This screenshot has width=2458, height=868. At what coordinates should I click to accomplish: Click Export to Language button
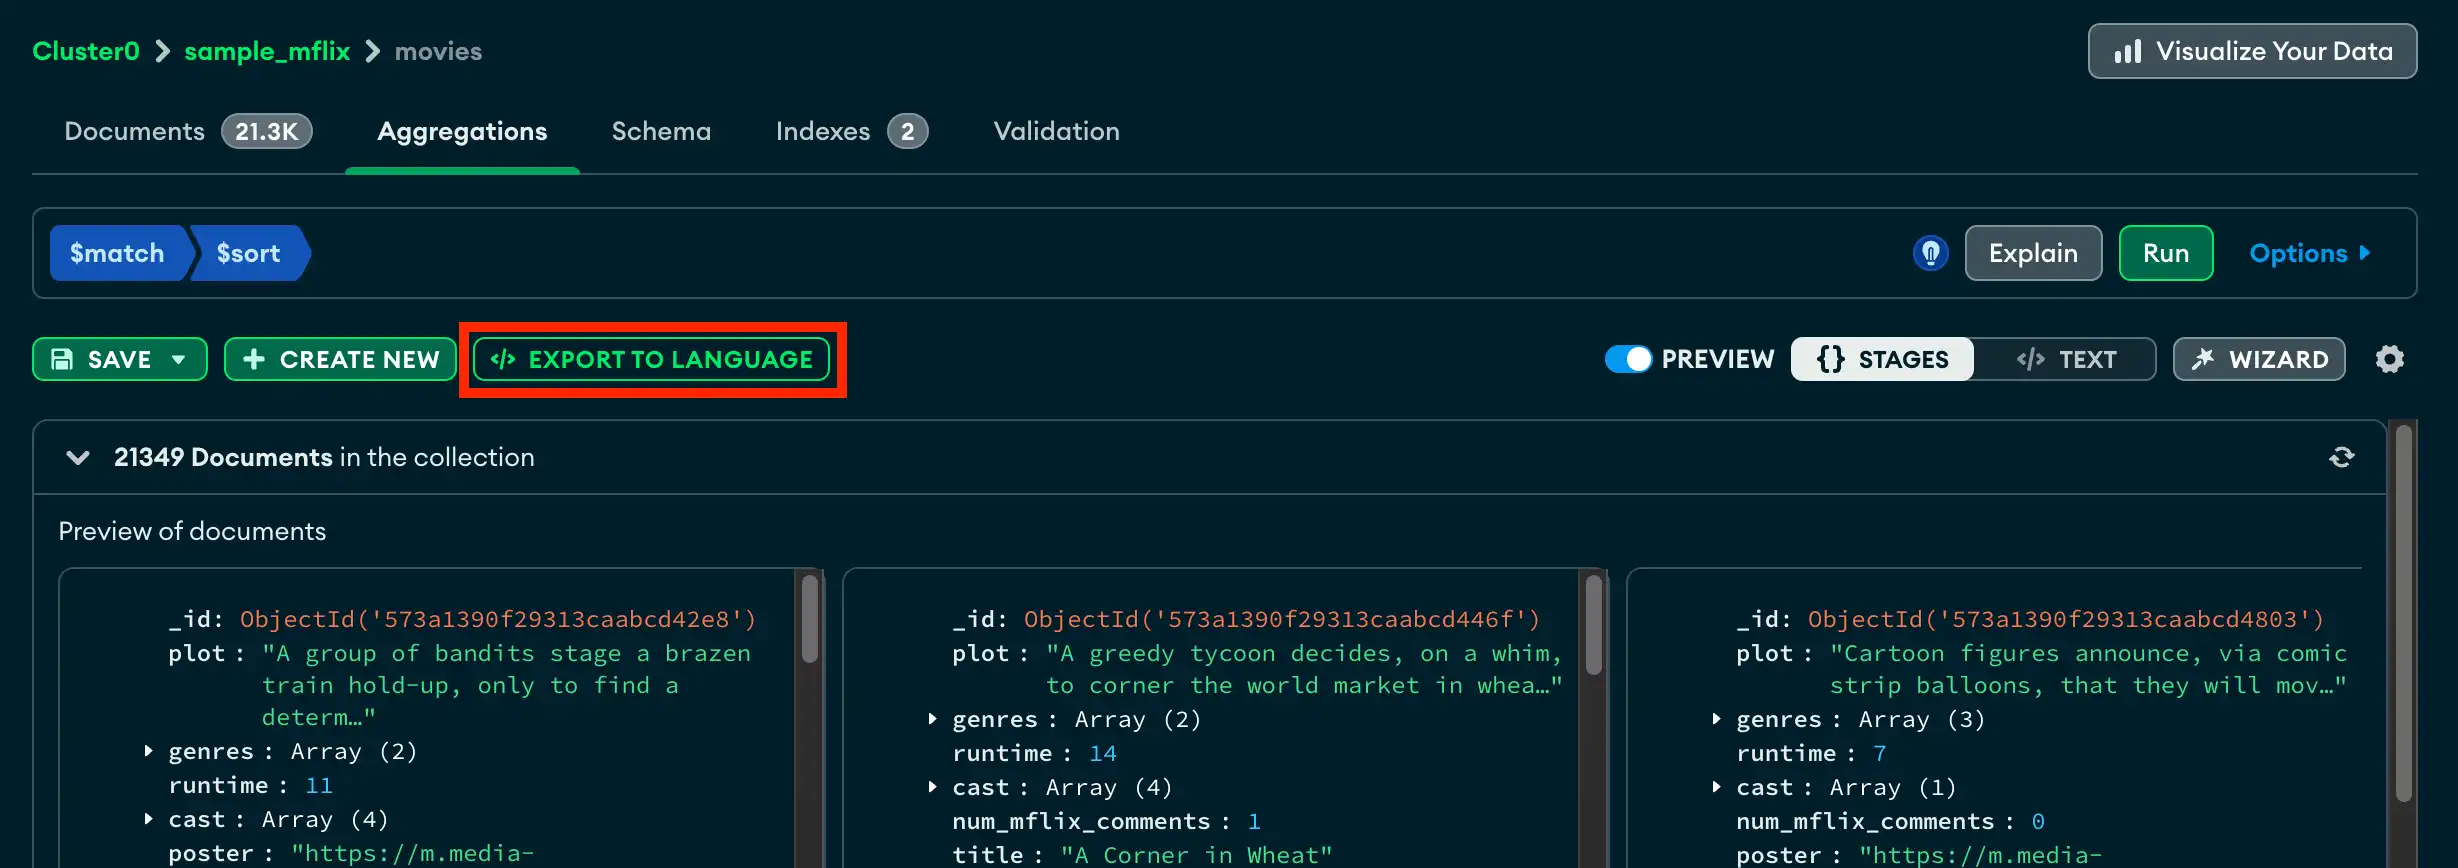652,359
